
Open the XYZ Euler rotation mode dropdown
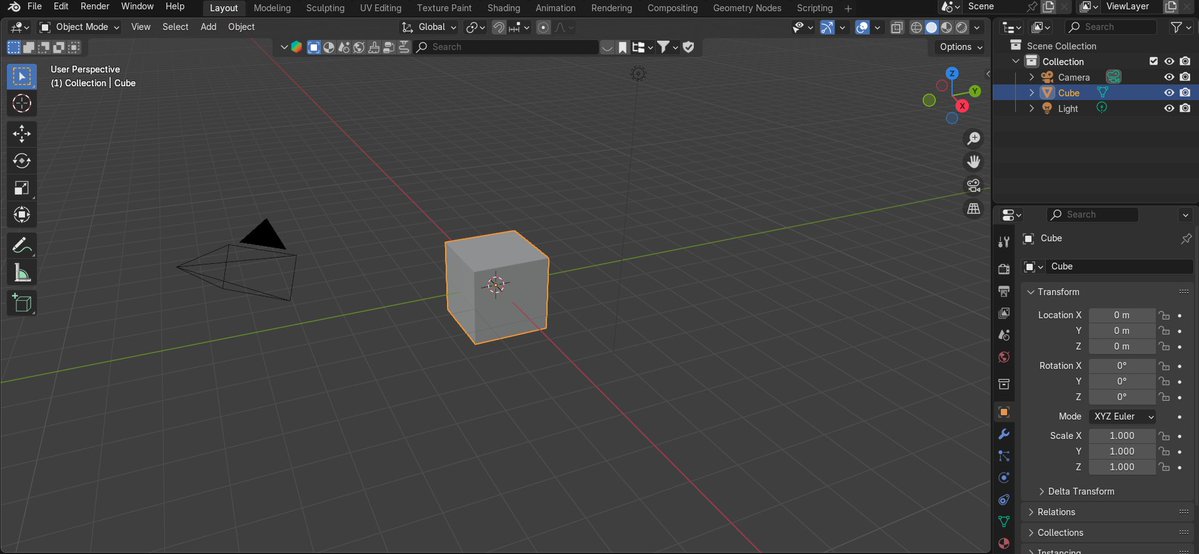tap(1122, 416)
